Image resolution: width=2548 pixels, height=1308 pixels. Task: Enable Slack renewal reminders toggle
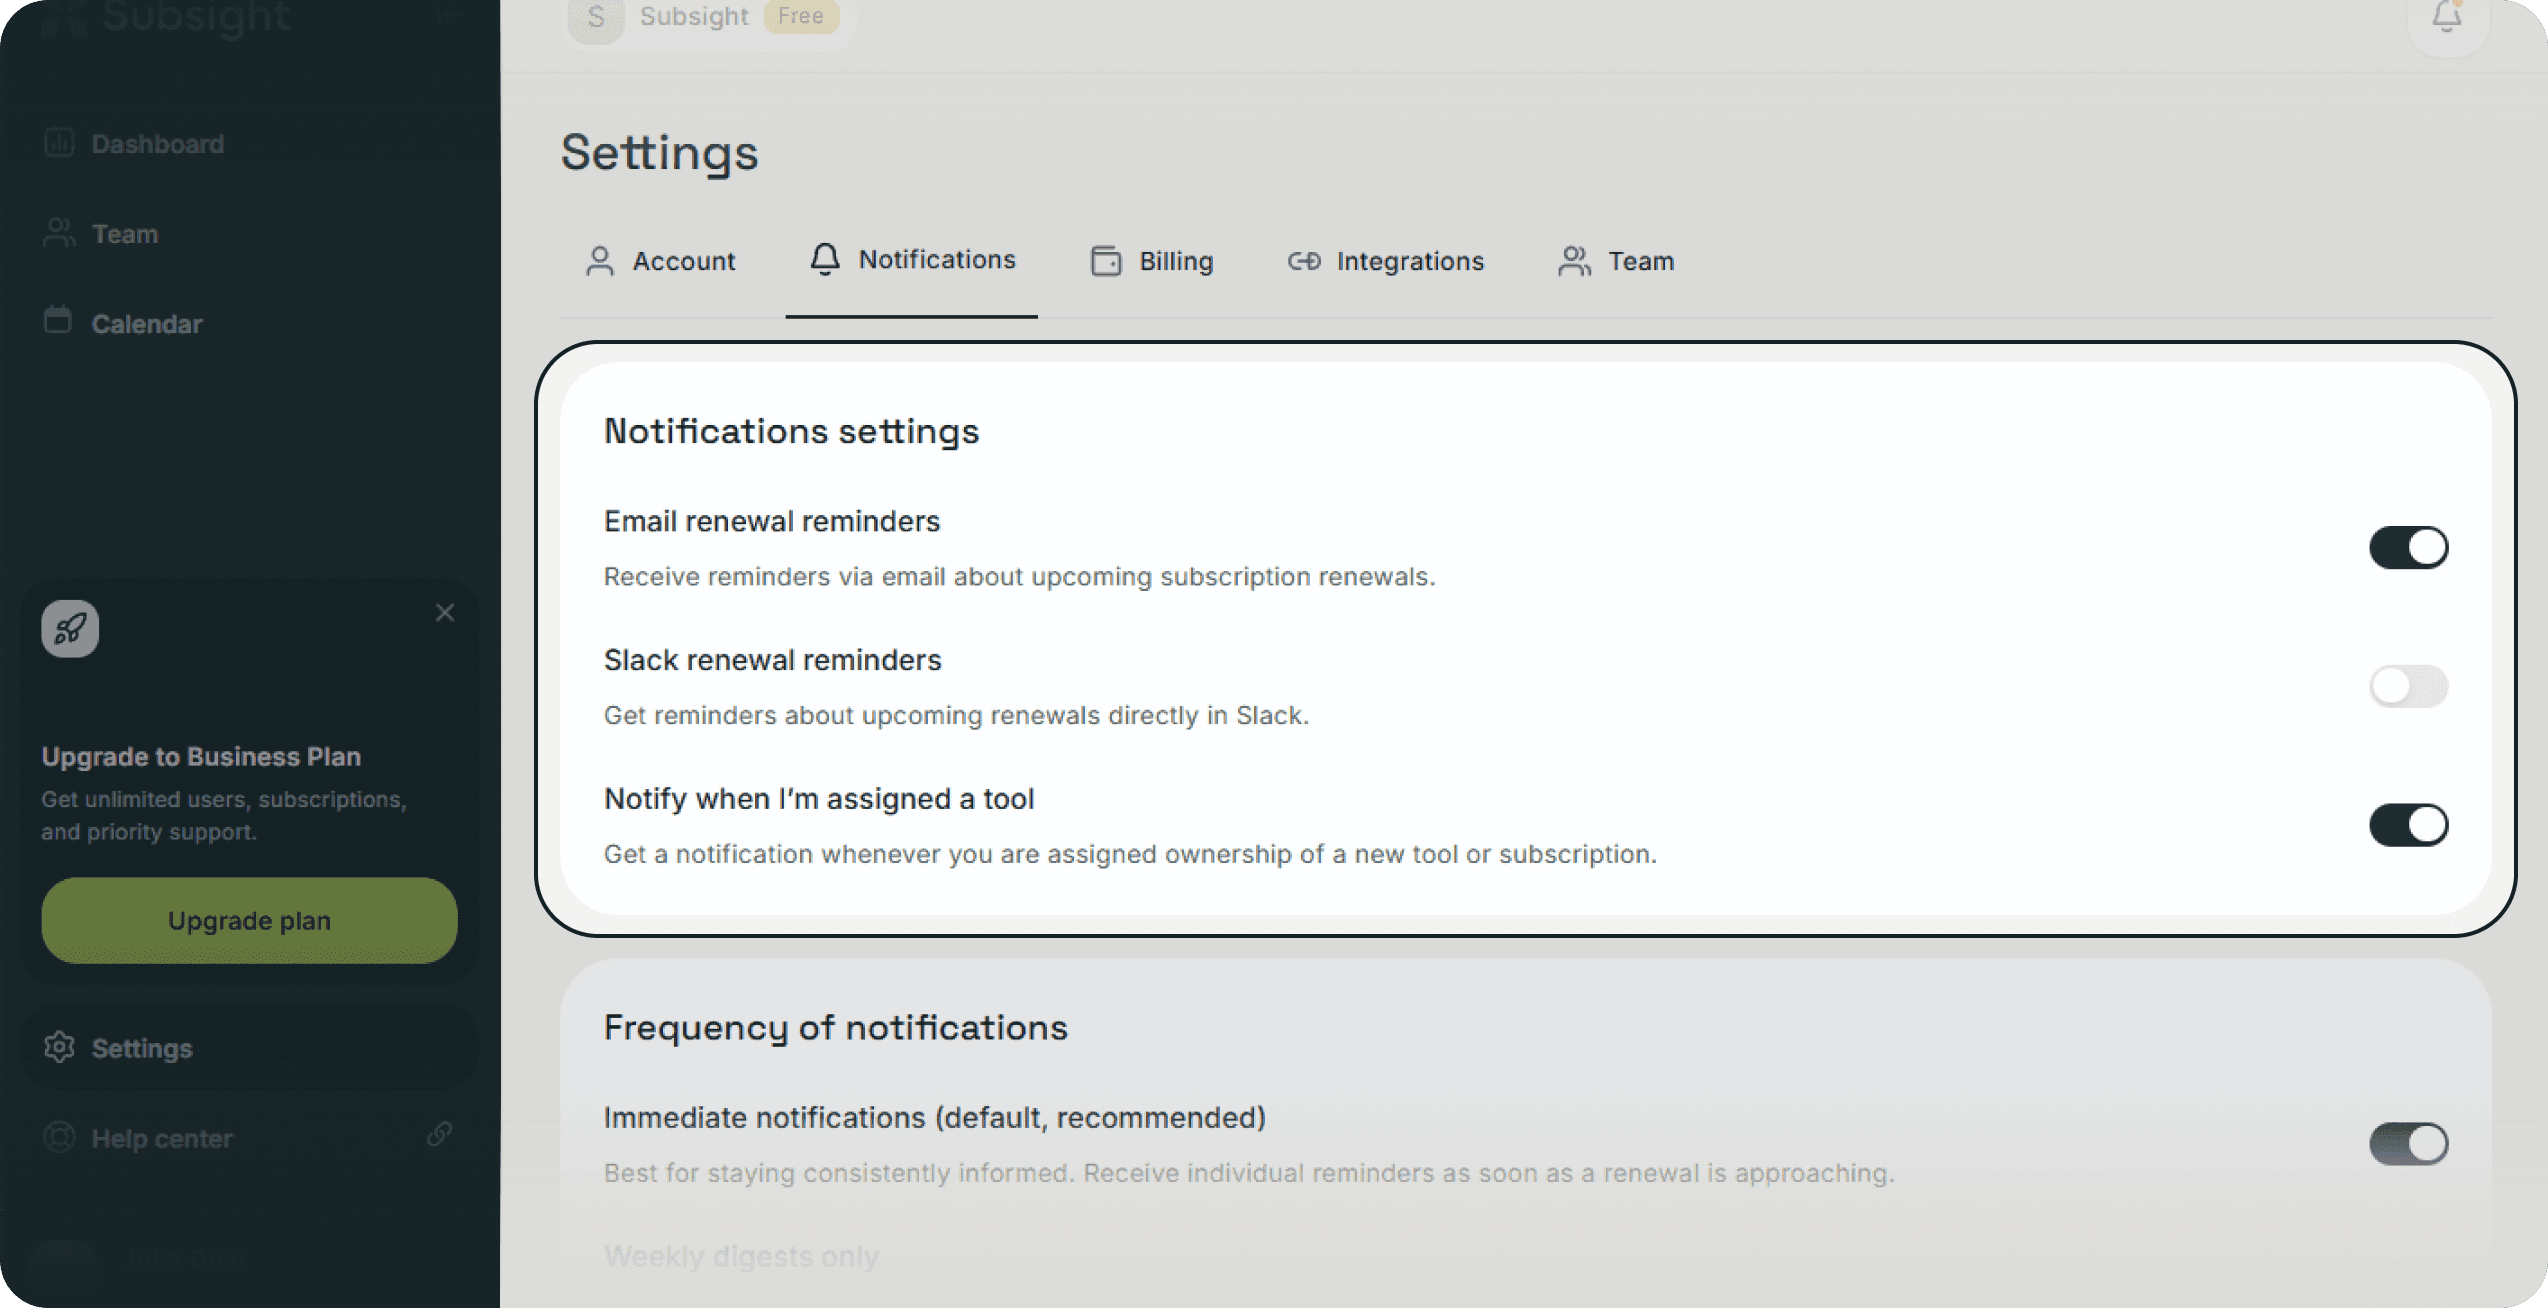click(2409, 686)
